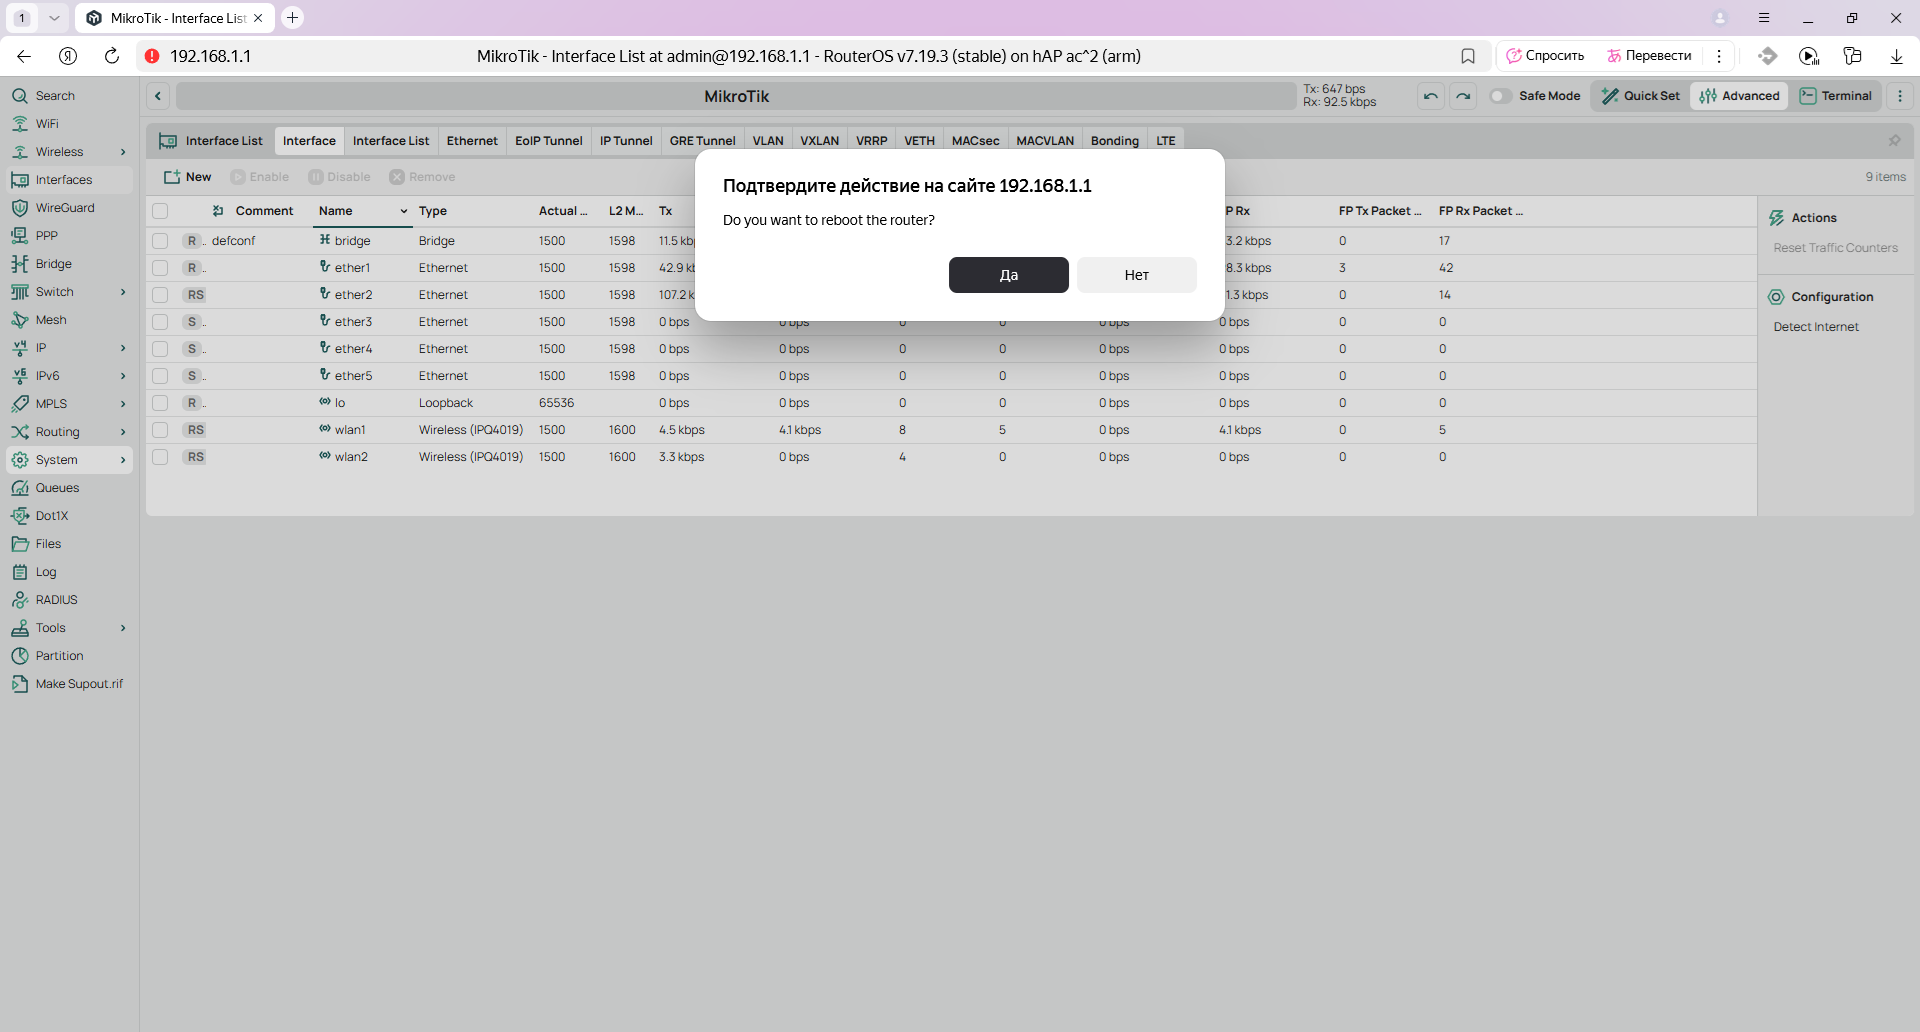Select the bridge row checkbox
Screen dimensions: 1920x1032
click(x=160, y=241)
